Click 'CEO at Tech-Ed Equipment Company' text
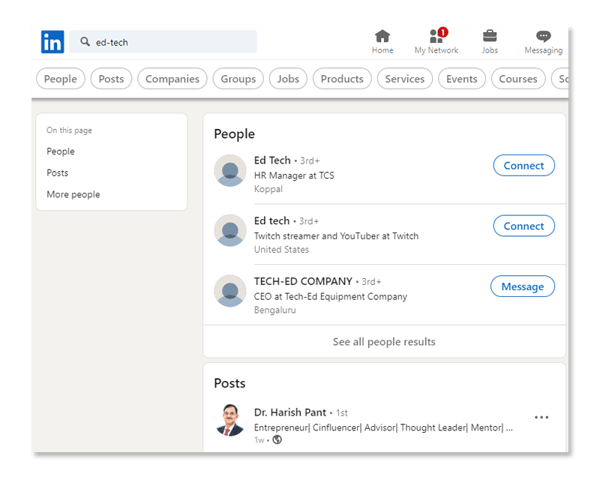Image resolution: width=600 pixels, height=477 pixels. pyautogui.click(x=331, y=296)
